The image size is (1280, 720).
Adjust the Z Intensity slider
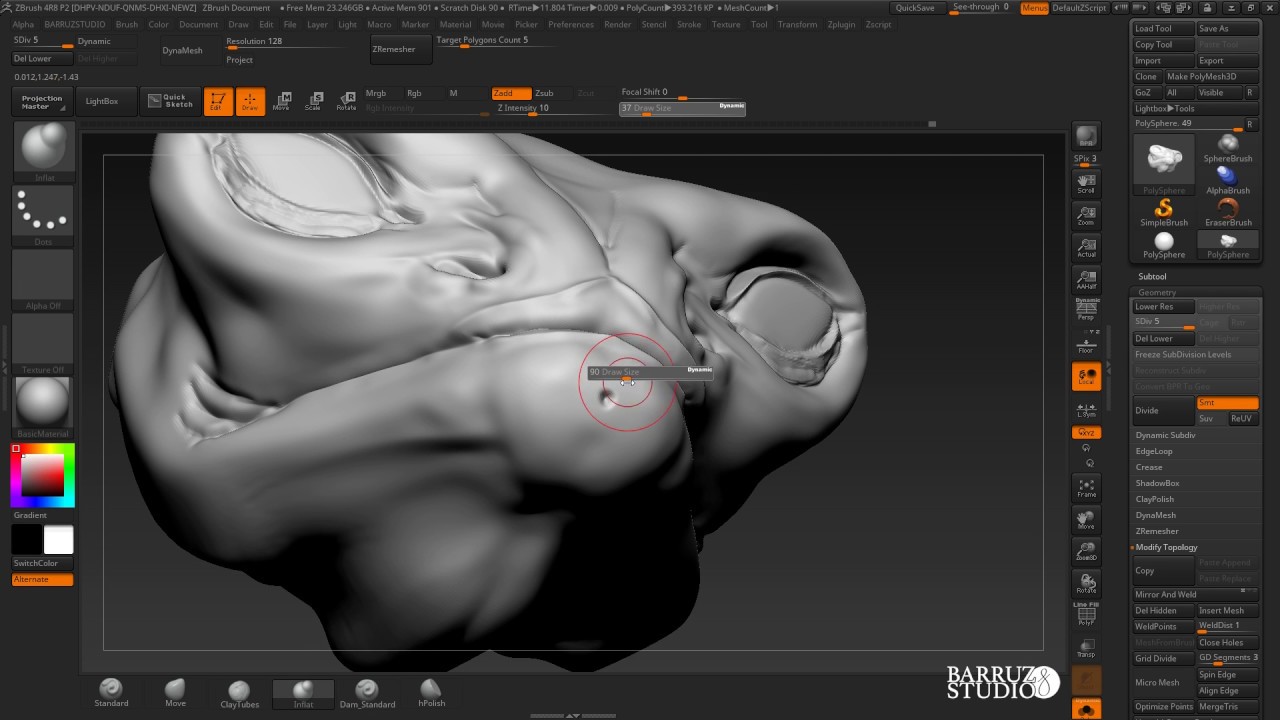(x=552, y=109)
